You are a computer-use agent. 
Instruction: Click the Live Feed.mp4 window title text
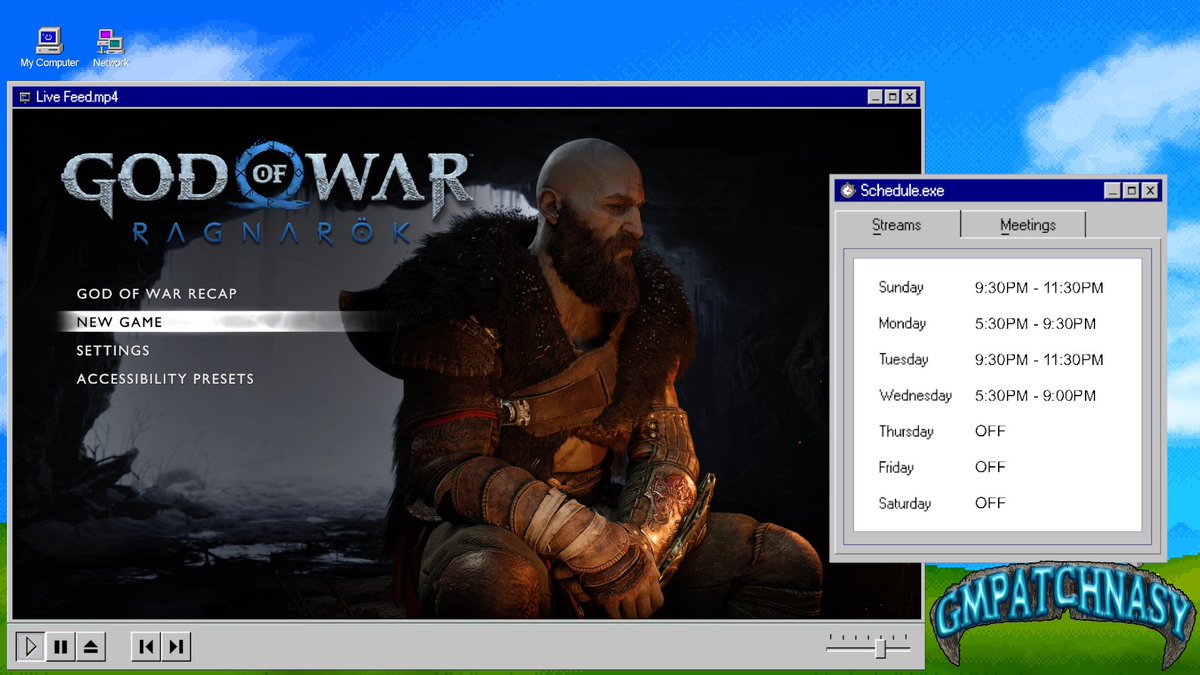tap(77, 97)
